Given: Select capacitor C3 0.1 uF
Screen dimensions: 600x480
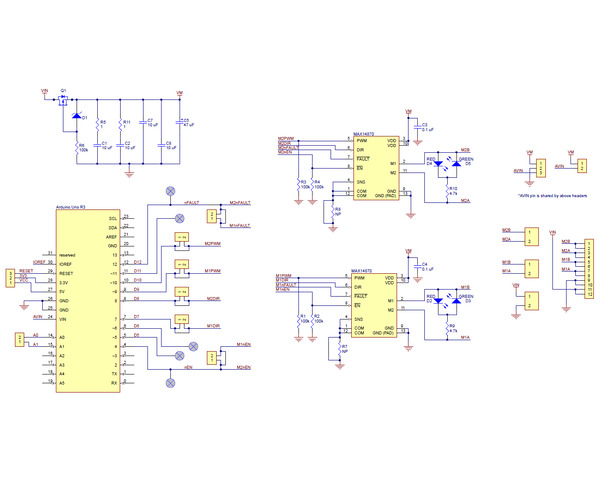Looking at the screenshot, I should [x=417, y=127].
